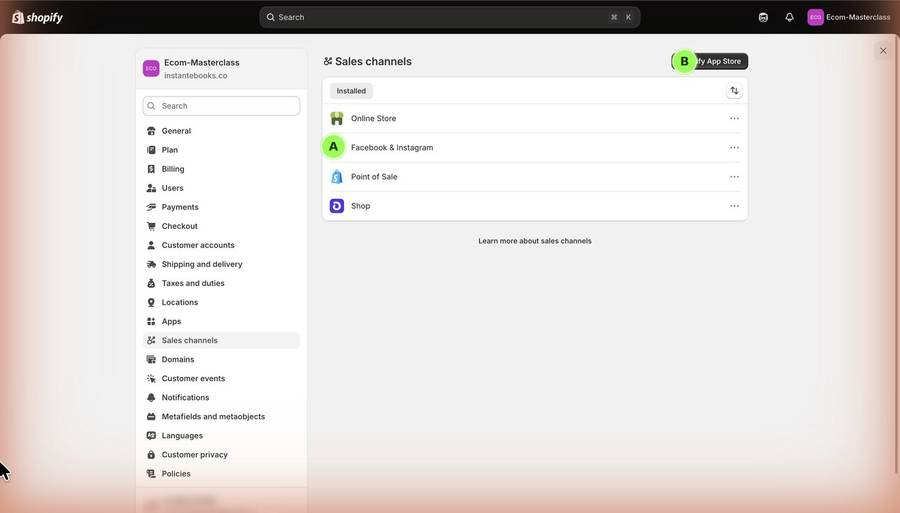Image resolution: width=900 pixels, height=513 pixels.
Task: Click the Domains icon in sidebar
Action: [151, 359]
